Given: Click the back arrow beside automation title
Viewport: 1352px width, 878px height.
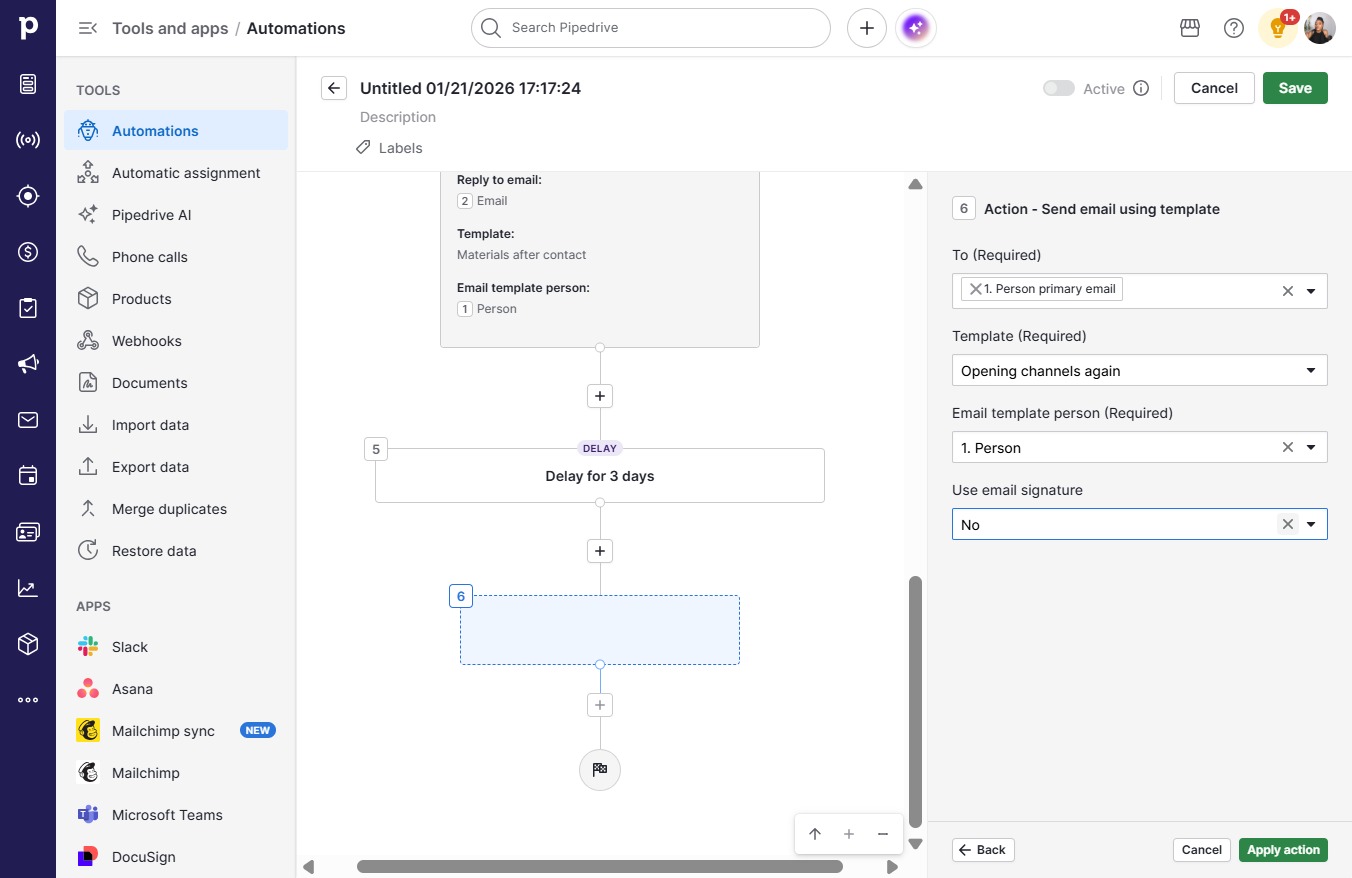Looking at the screenshot, I should [x=334, y=88].
